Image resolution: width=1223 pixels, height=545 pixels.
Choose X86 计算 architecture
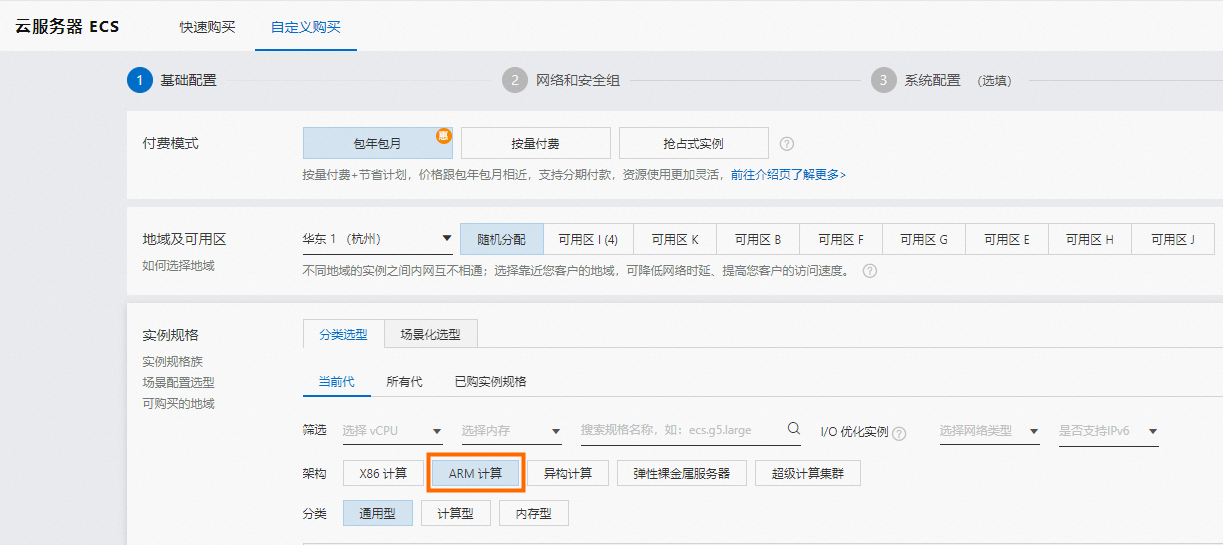tap(383, 473)
